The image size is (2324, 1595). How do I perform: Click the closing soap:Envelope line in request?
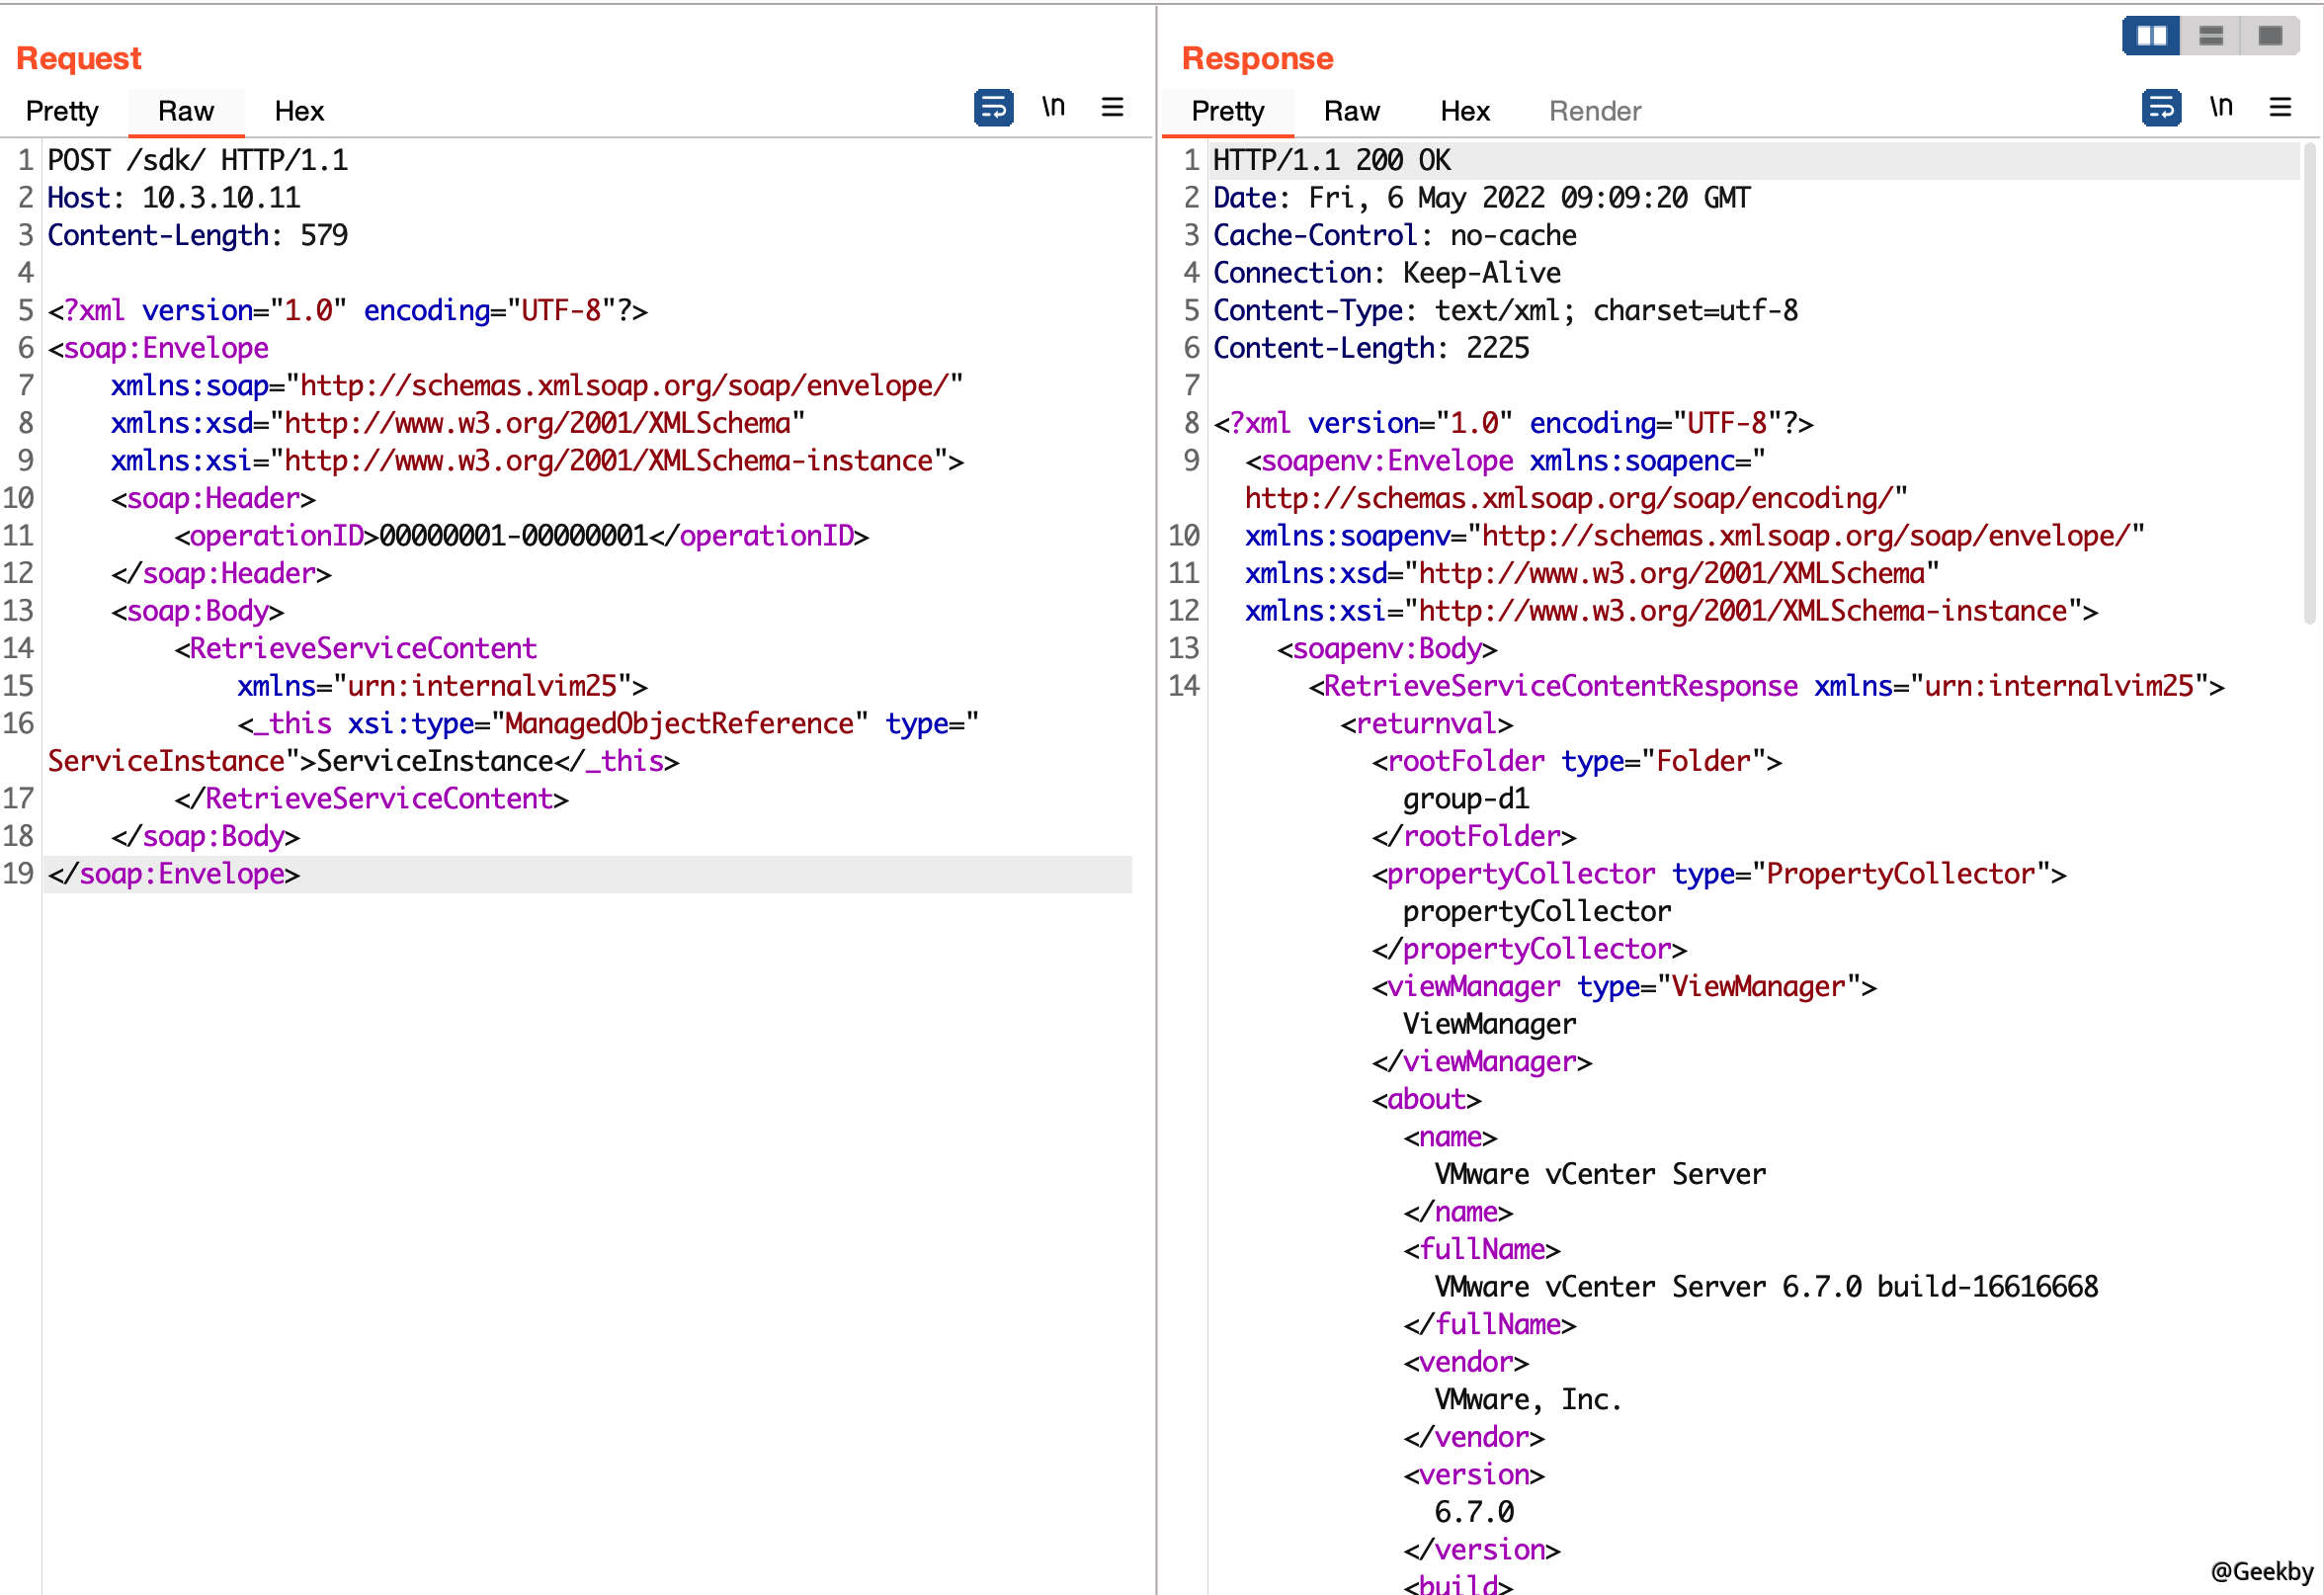[174, 874]
